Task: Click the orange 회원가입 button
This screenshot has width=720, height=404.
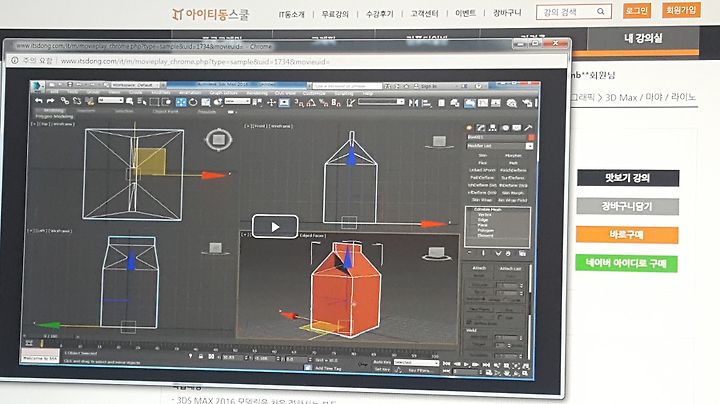Action: click(681, 10)
